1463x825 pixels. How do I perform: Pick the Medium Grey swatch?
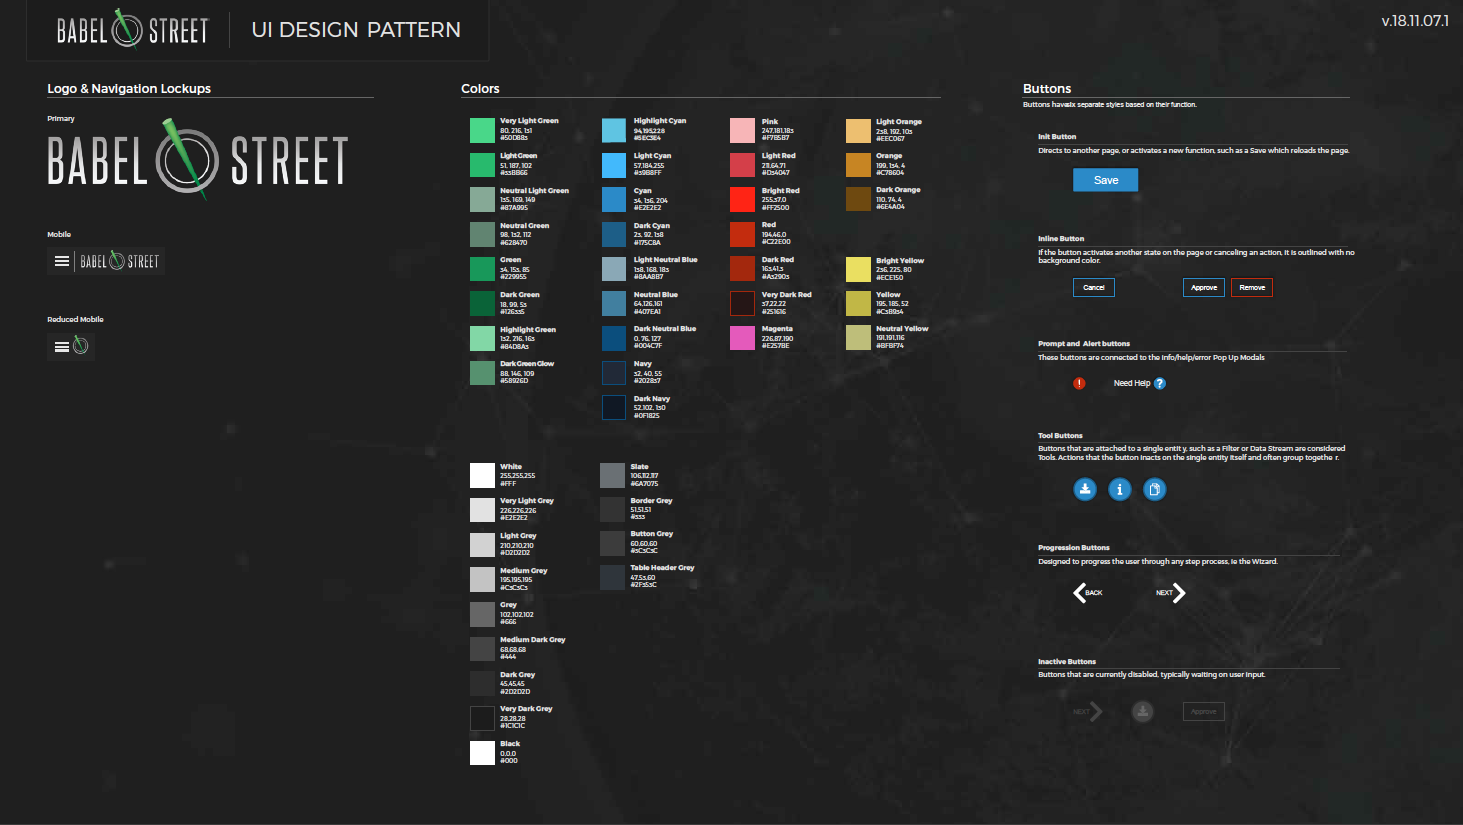[482, 579]
